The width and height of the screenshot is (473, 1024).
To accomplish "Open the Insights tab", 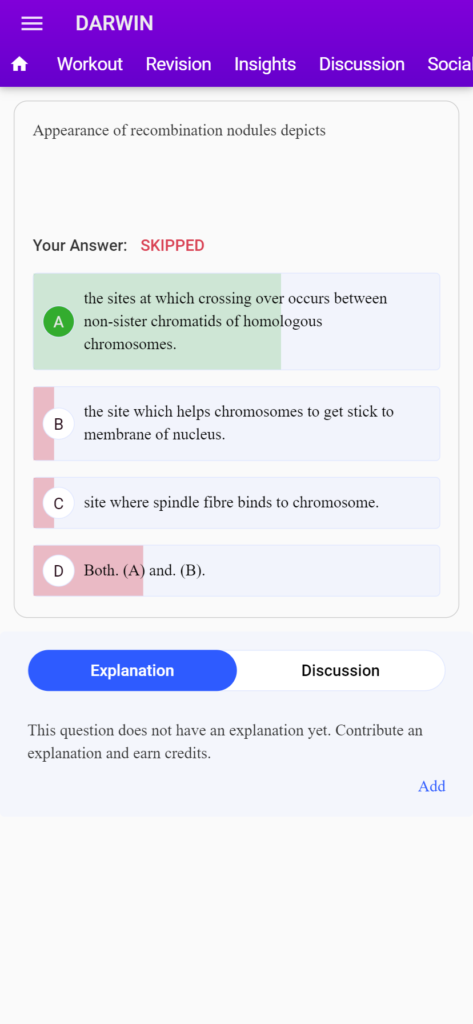I will point(265,64).
